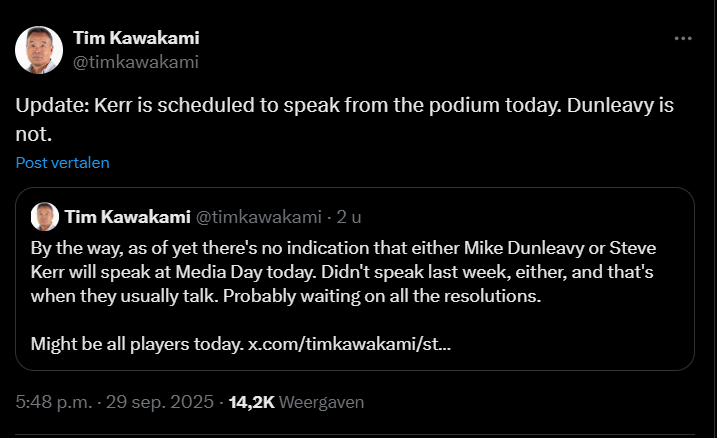Click the Weergaven label
The image size is (717, 438).
tap(321, 403)
